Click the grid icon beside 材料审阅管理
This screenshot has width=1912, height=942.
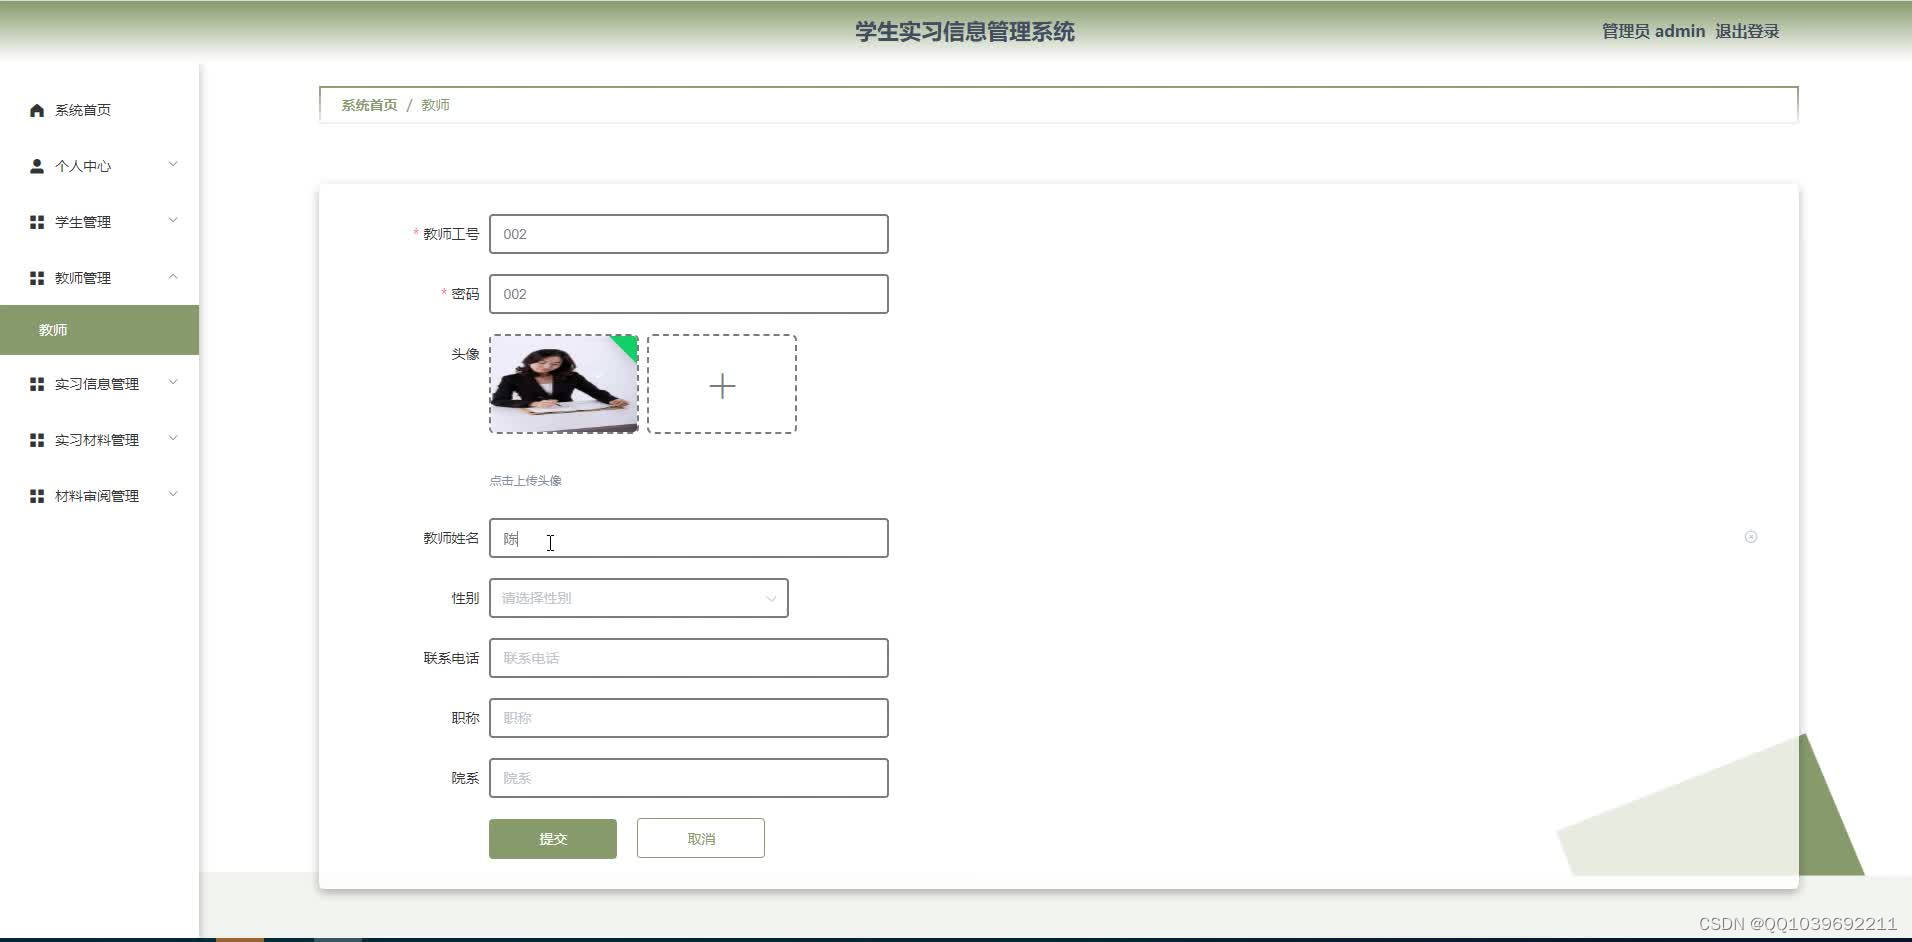(x=37, y=496)
